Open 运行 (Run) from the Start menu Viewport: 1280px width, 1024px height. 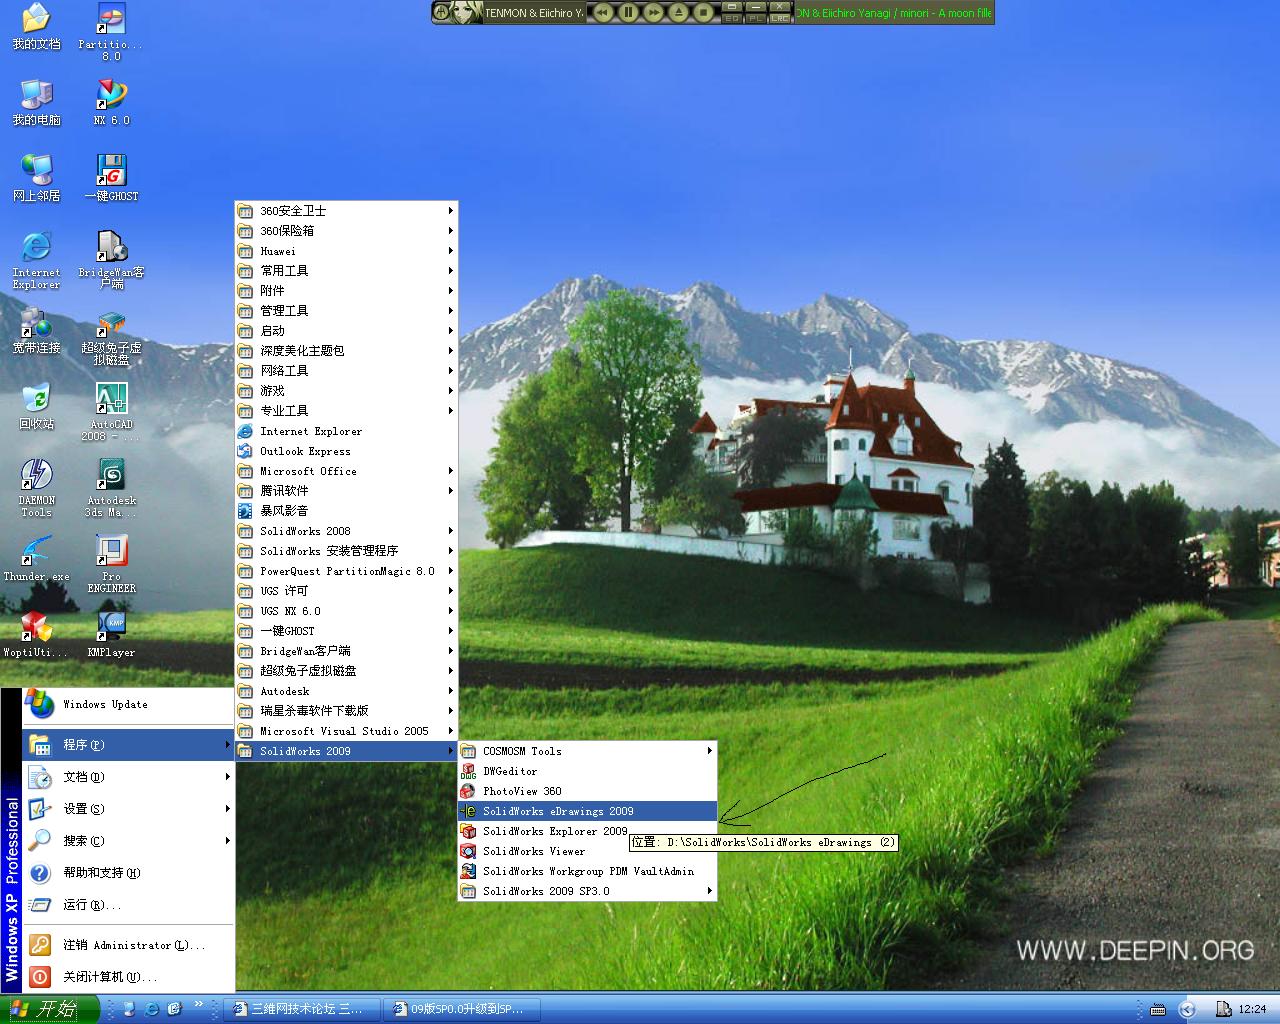pyautogui.click(x=128, y=905)
